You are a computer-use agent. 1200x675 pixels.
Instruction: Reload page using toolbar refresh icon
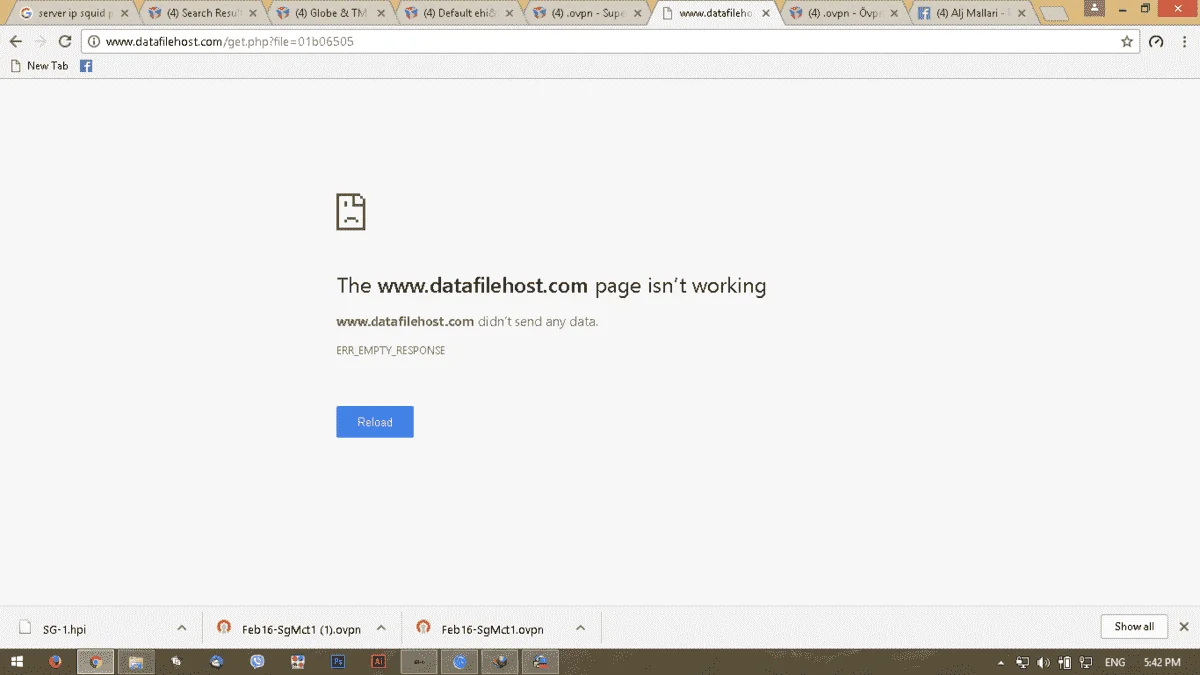[65, 42]
